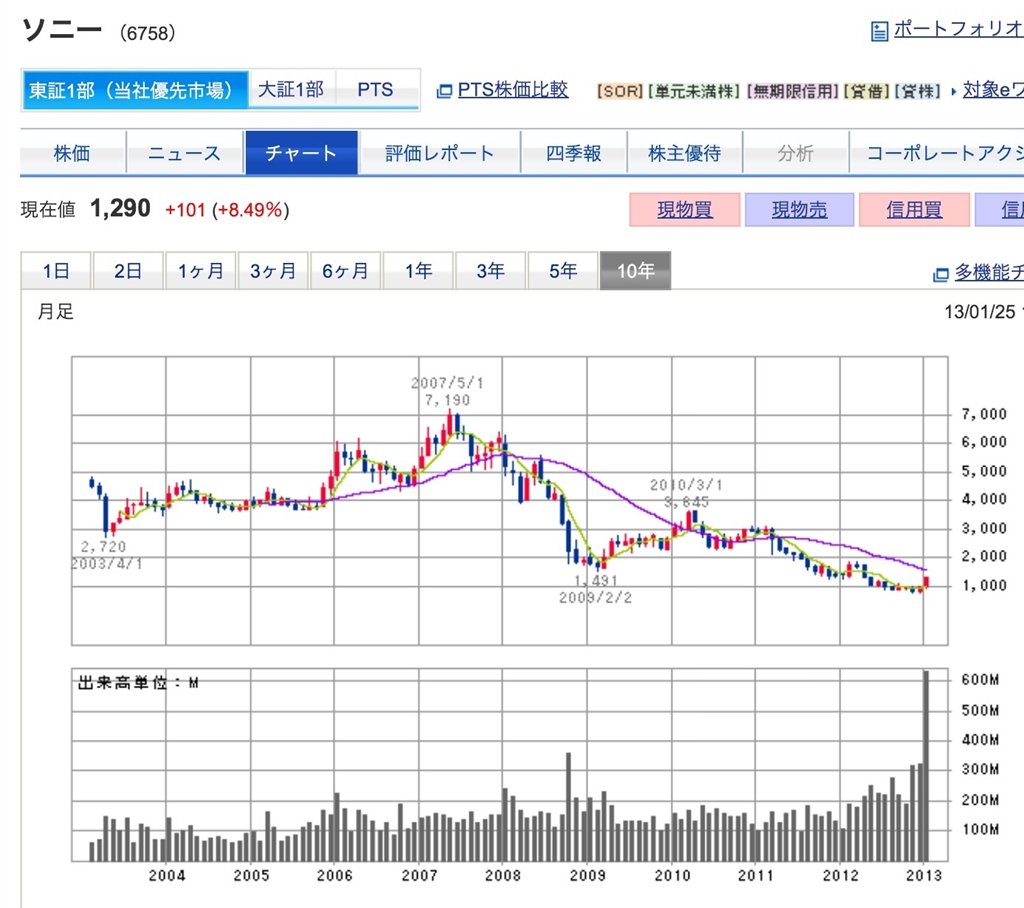Open the 株主優待 tab

click(684, 153)
